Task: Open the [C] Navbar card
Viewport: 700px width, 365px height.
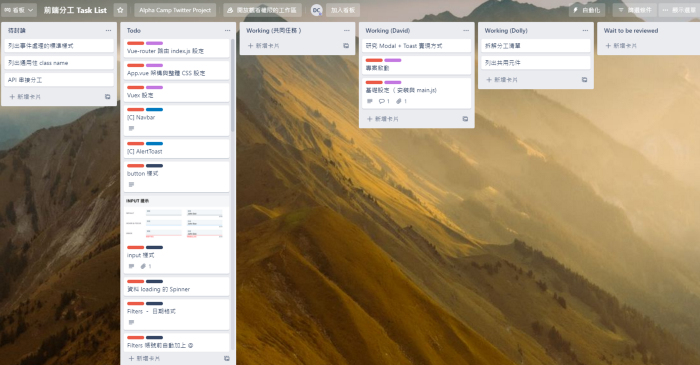Action: [176, 120]
